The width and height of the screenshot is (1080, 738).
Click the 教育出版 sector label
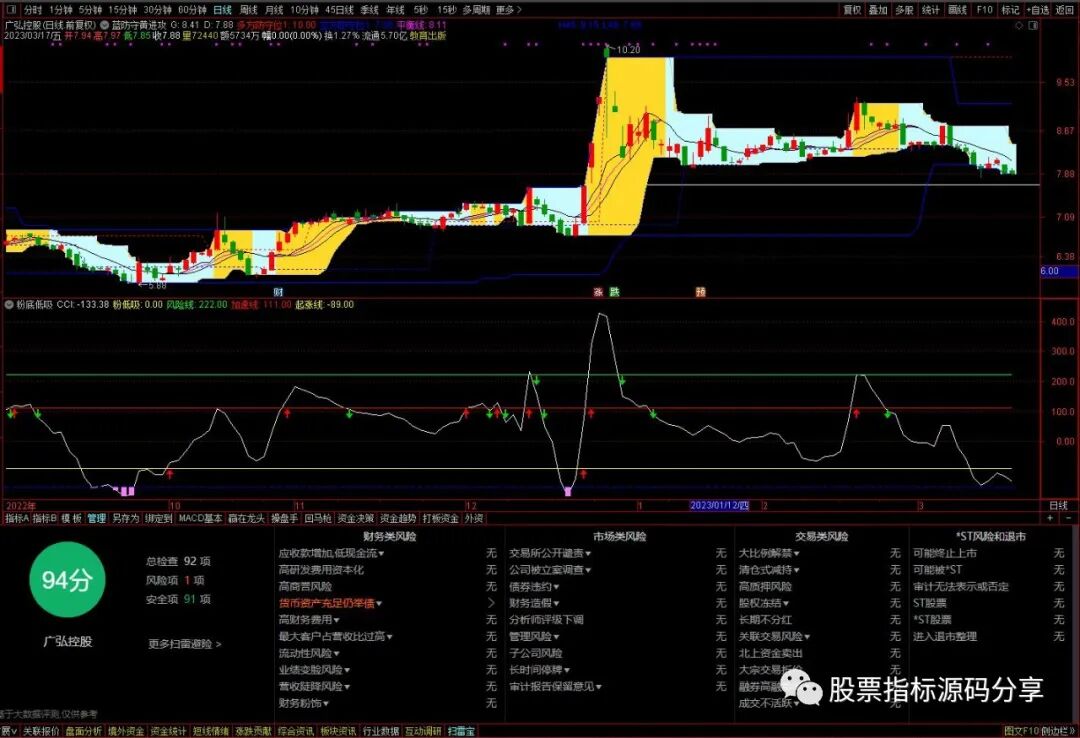[428, 35]
